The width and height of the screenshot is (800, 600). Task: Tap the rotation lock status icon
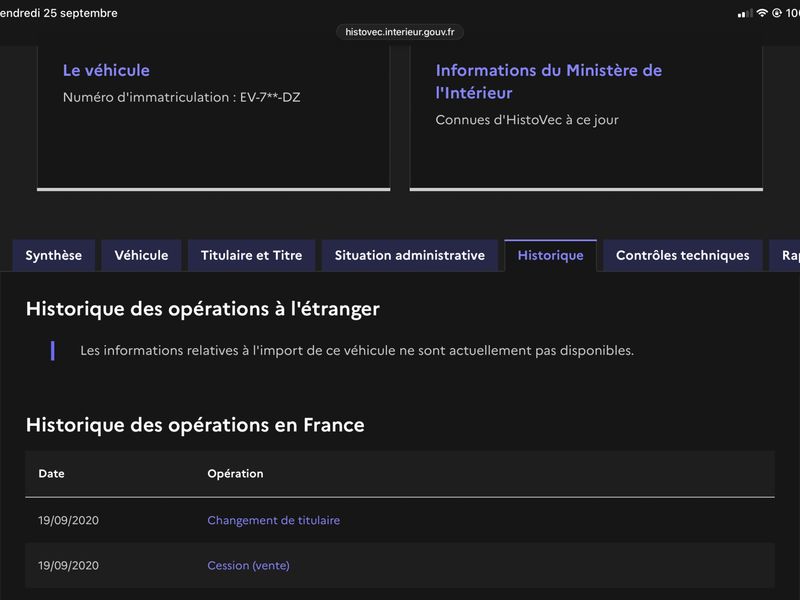pos(777,13)
